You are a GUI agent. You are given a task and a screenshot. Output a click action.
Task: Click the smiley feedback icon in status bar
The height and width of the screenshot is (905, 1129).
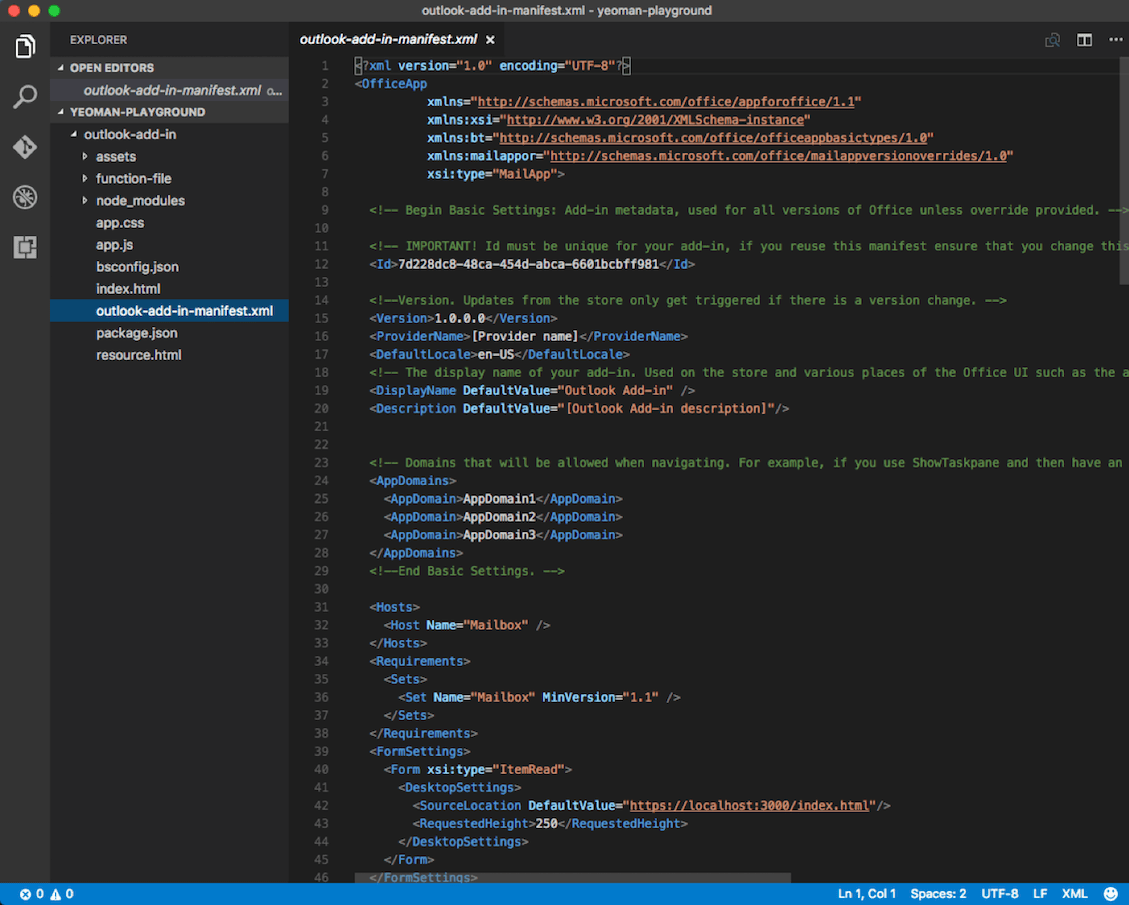[x=1109, y=892]
